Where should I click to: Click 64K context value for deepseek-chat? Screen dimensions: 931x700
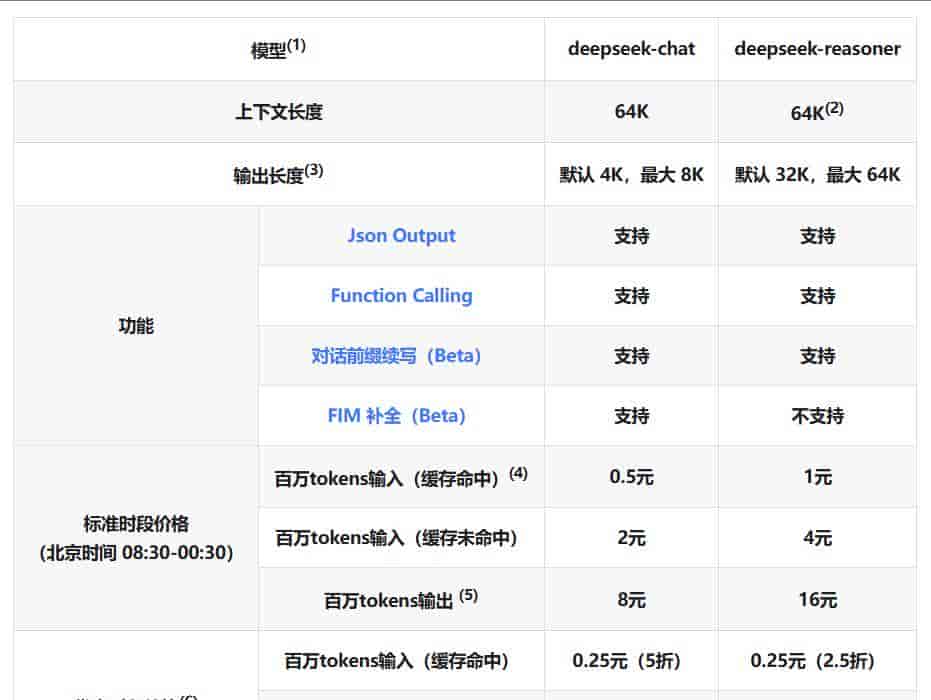[631, 112]
